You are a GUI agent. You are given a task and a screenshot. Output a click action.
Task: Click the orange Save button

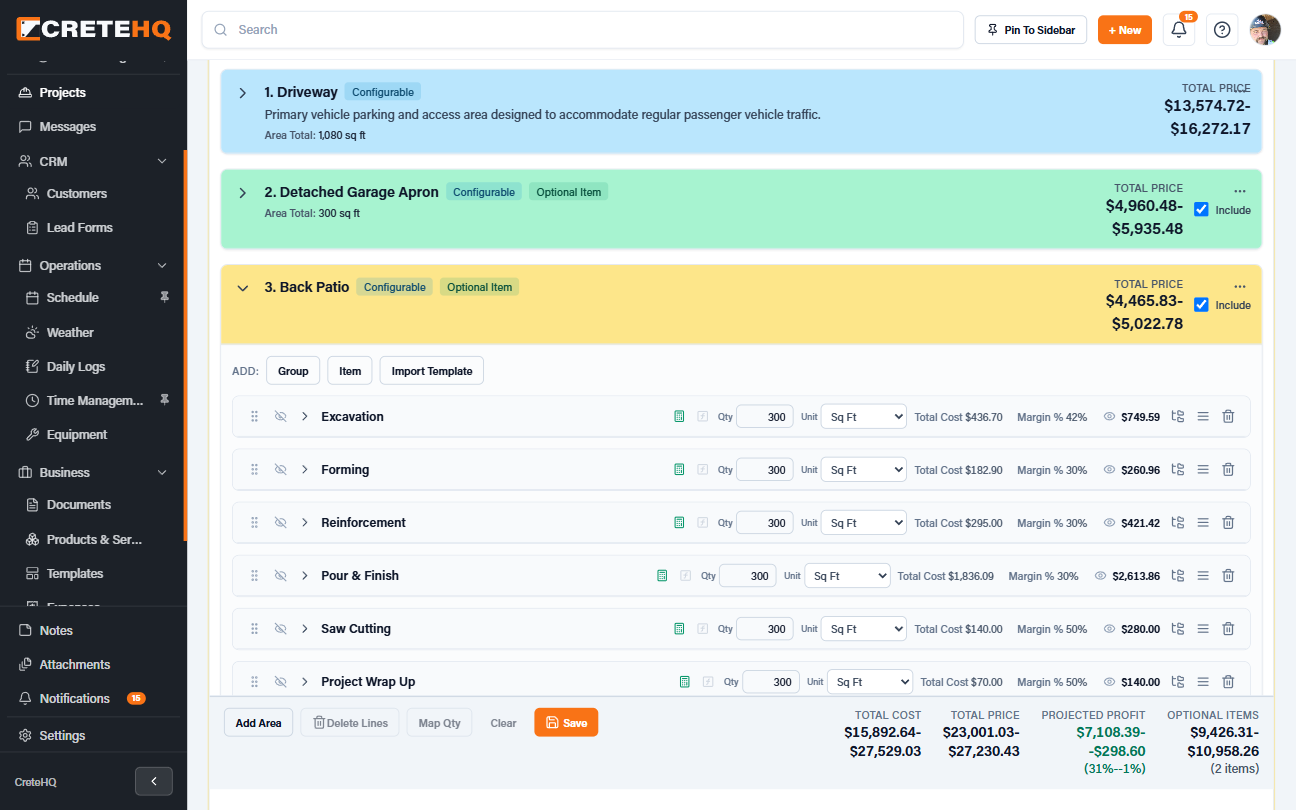tap(566, 722)
